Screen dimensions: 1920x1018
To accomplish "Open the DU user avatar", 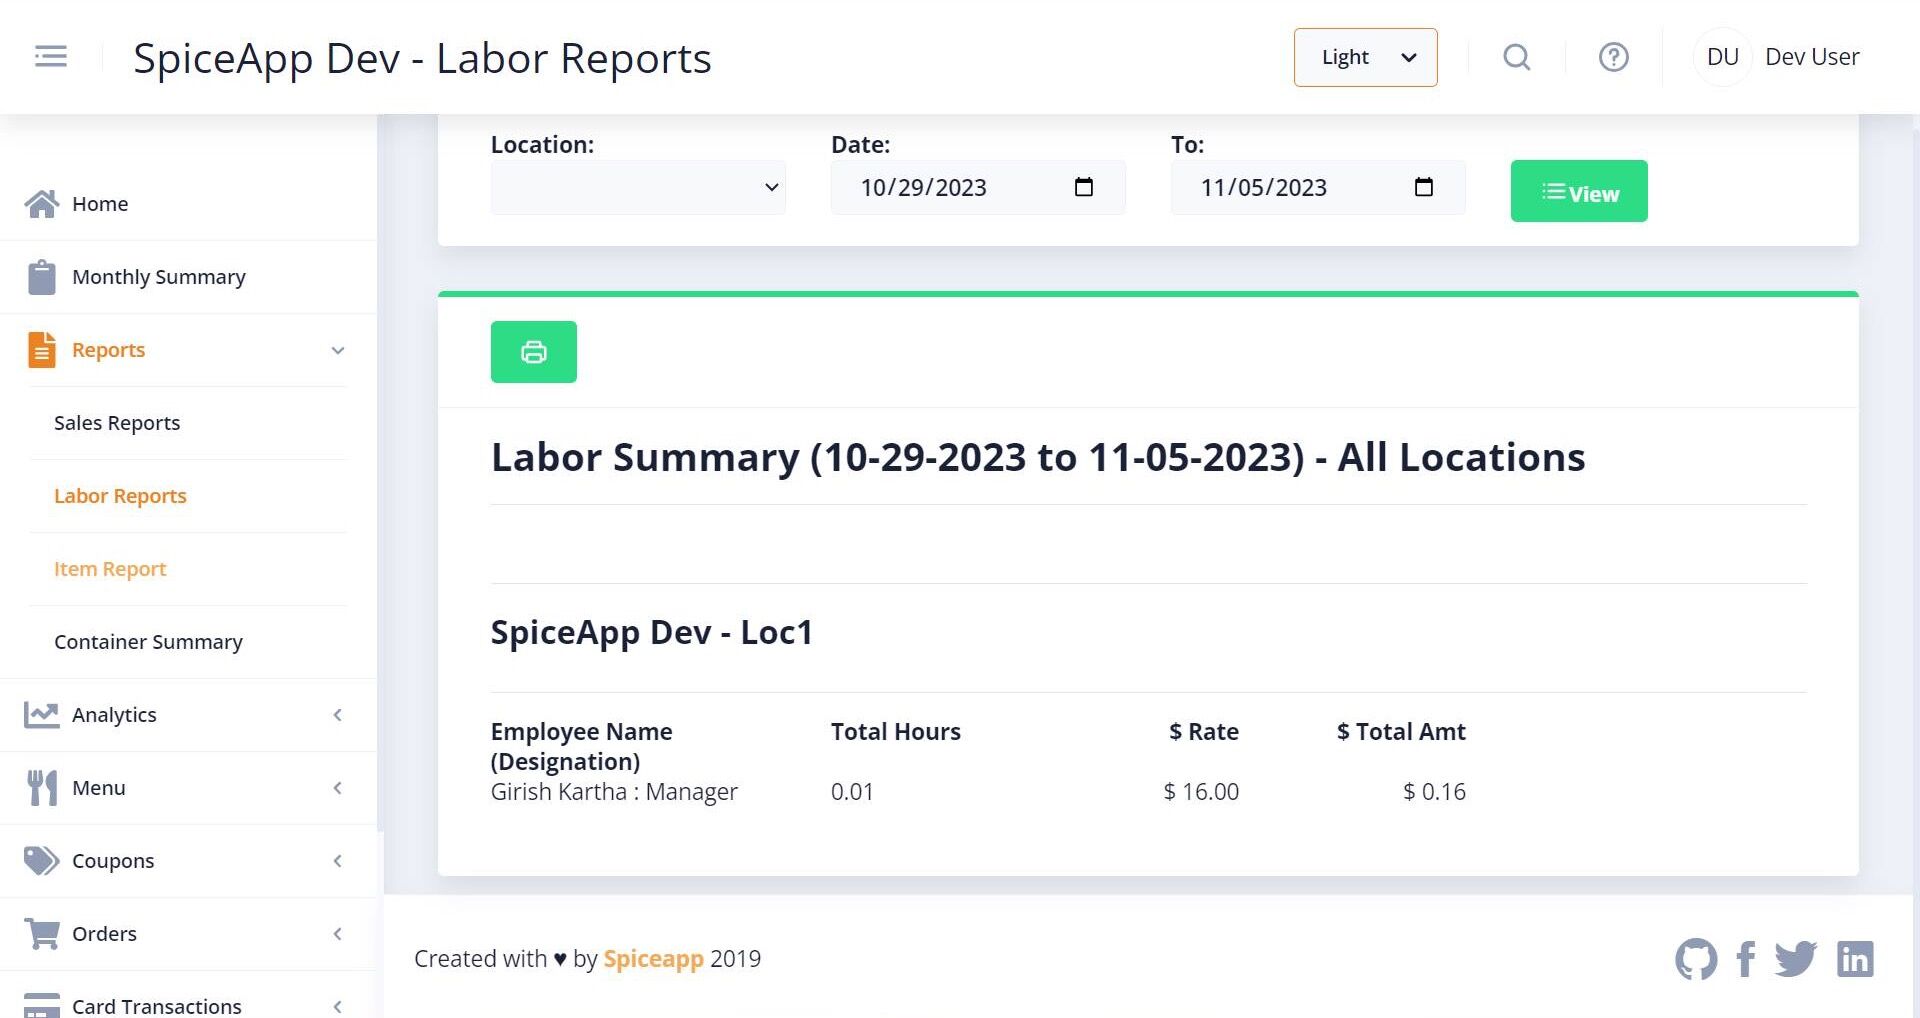I will click(1722, 57).
